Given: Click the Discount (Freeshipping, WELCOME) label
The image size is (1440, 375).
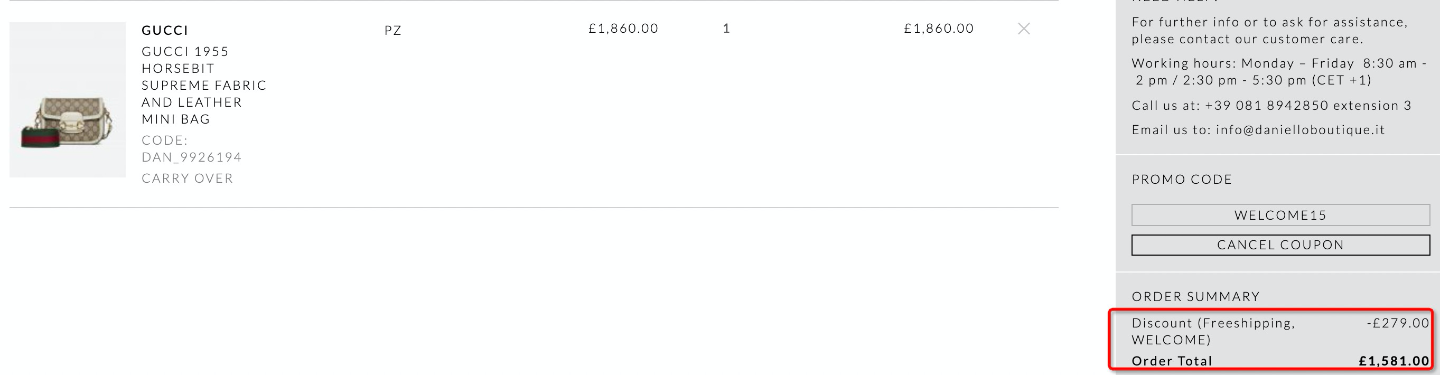Looking at the screenshot, I should [1213, 331].
